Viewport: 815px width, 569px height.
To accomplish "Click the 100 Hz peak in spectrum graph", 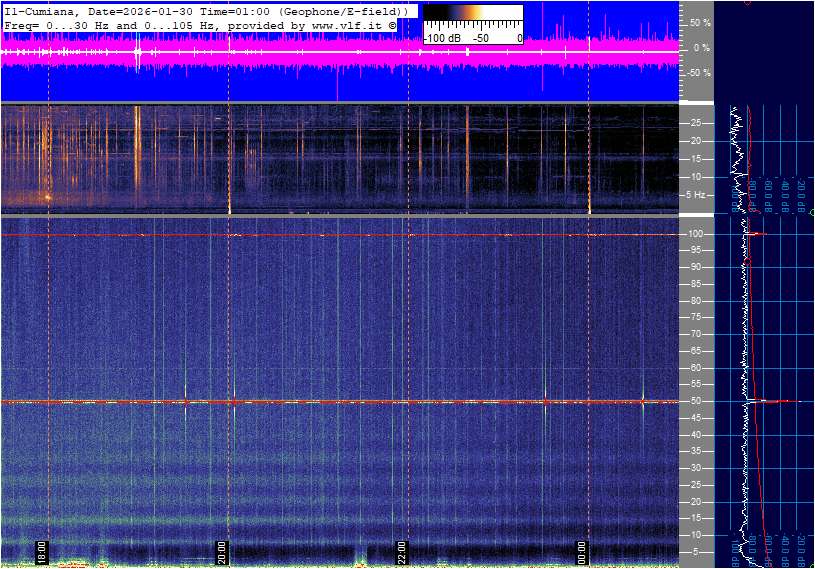I will point(758,234).
